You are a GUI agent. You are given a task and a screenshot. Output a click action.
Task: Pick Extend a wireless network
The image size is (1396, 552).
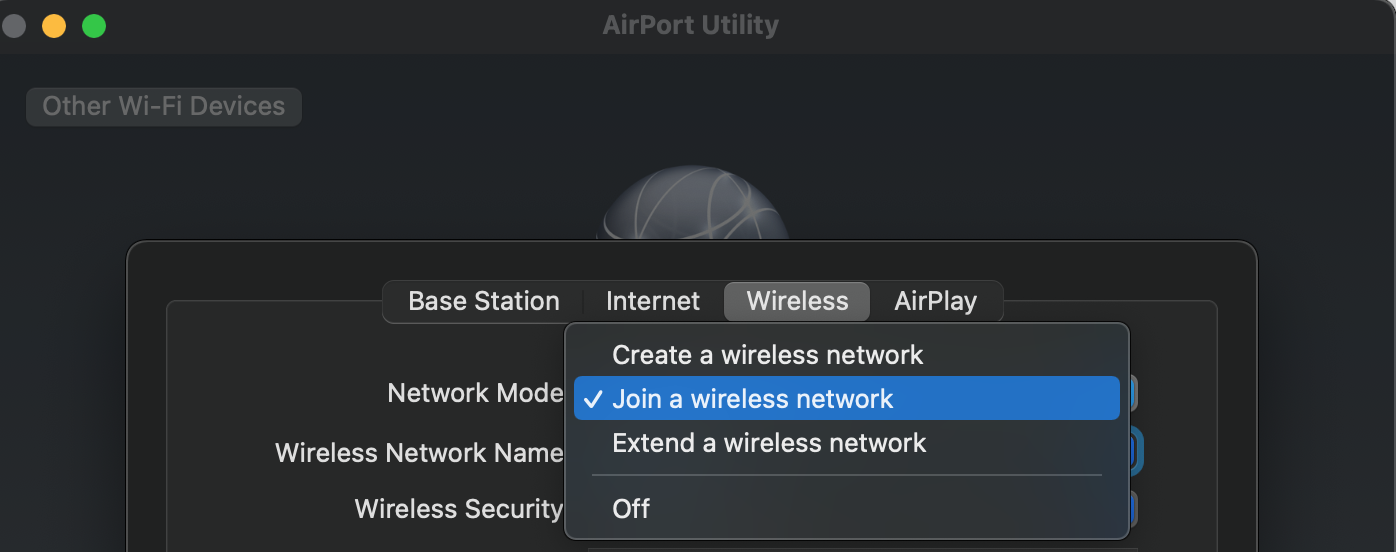pyautogui.click(x=769, y=443)
